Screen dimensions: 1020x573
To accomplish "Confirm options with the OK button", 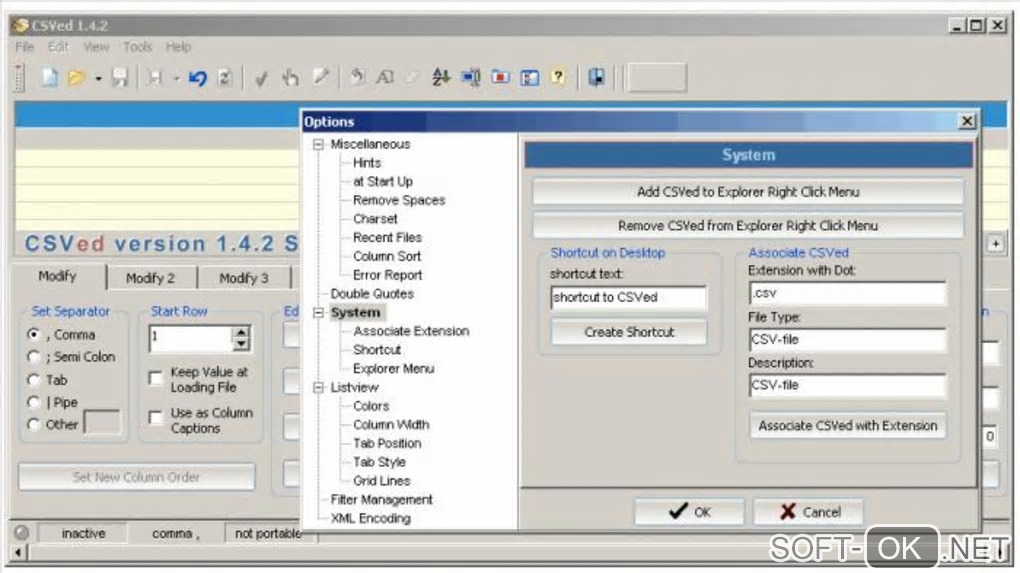I will (x=690, y=512).
